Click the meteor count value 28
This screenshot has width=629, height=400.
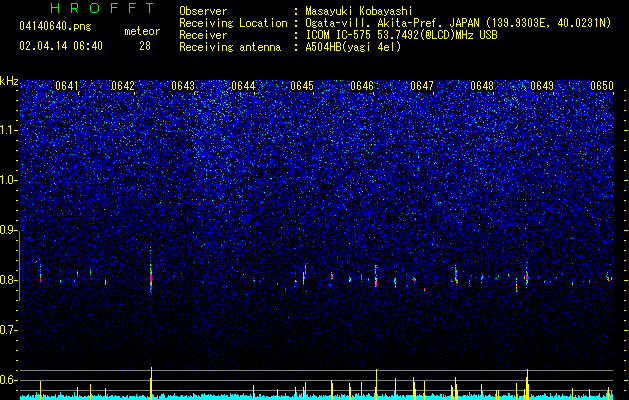click(145, 46)
